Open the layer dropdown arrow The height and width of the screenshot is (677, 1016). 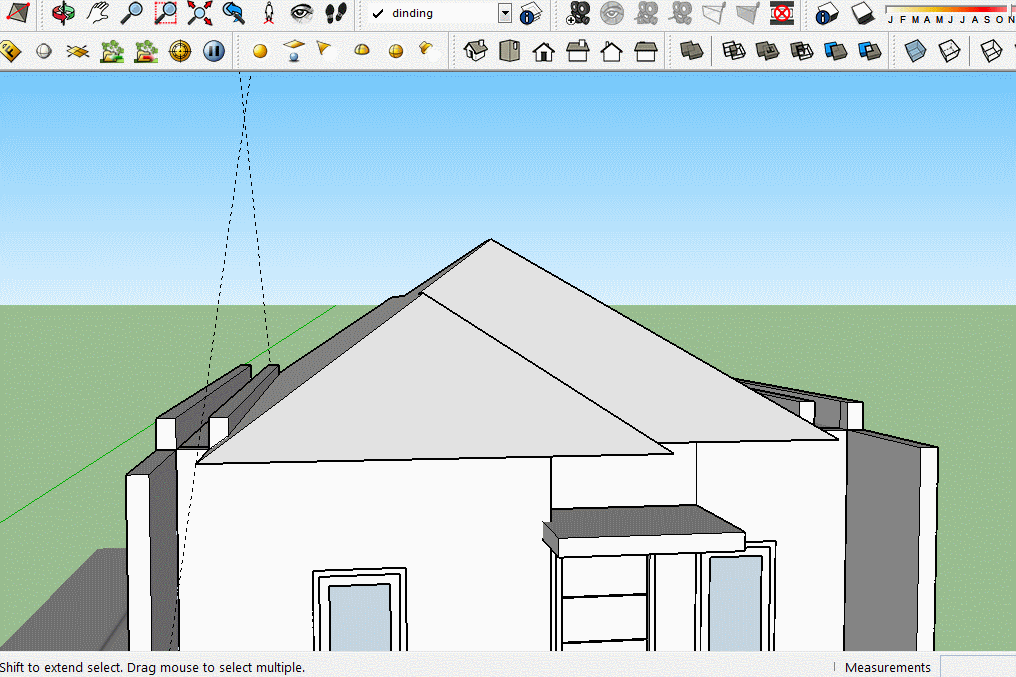[x=505, y=13]
